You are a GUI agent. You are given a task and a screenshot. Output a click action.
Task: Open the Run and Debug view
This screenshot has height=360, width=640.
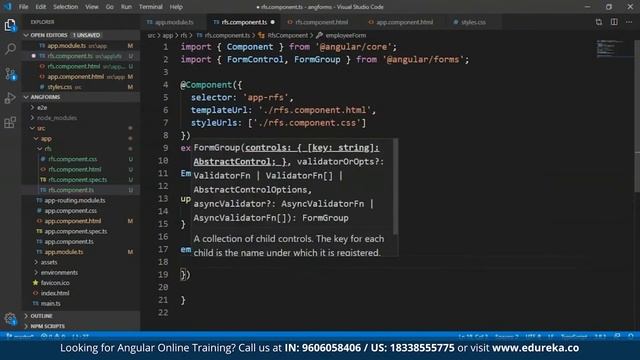click(10, 98)
